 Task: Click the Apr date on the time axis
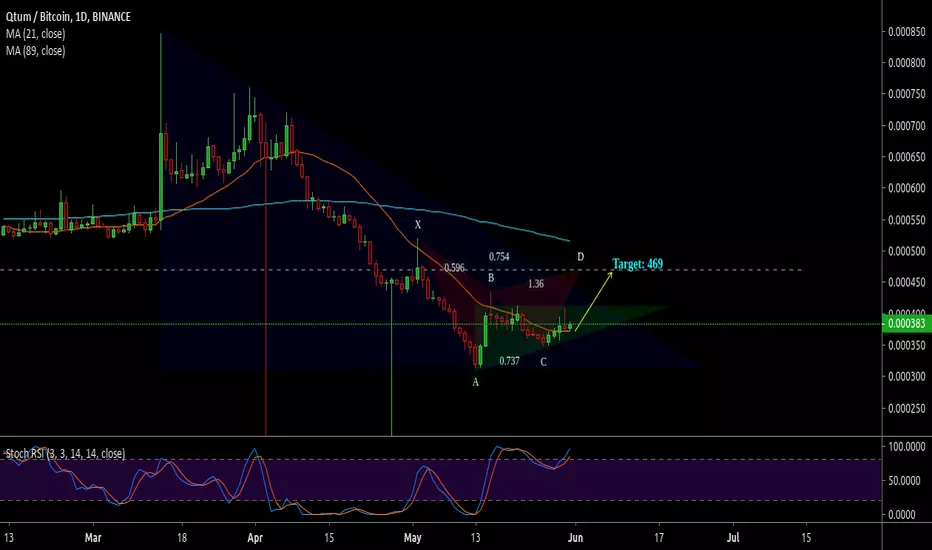click(x=255, y=538)
